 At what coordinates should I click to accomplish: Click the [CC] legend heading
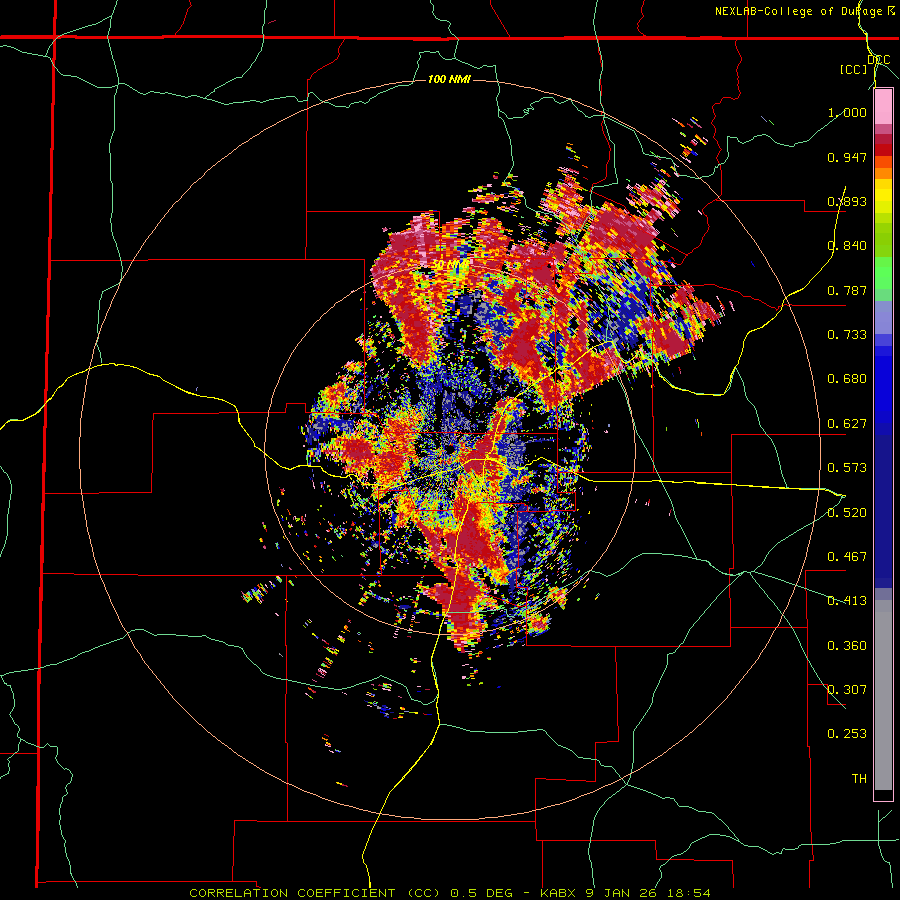point(854,69)
